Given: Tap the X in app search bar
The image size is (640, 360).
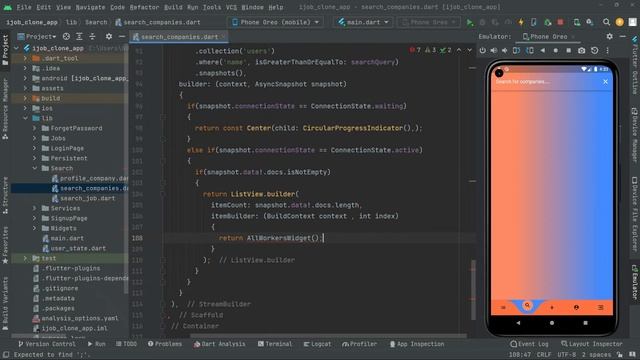Looking at the screenshot, I should (x=605, y=82).
